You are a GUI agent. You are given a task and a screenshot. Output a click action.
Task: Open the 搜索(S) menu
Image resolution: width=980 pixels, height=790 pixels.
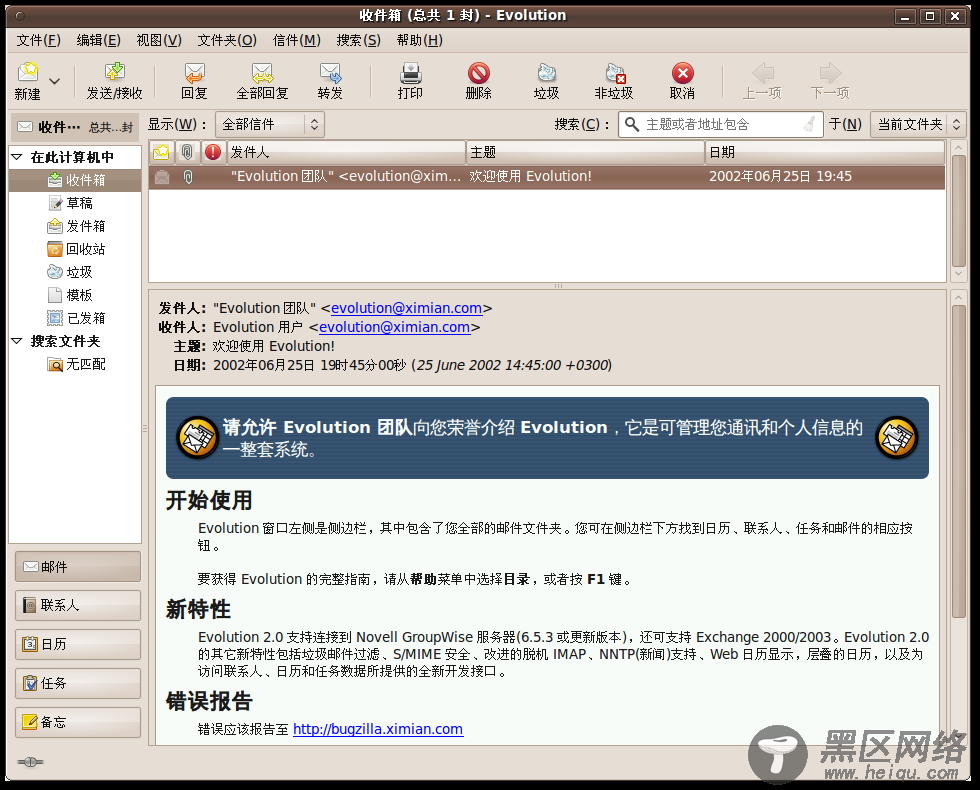click(358, 41)
